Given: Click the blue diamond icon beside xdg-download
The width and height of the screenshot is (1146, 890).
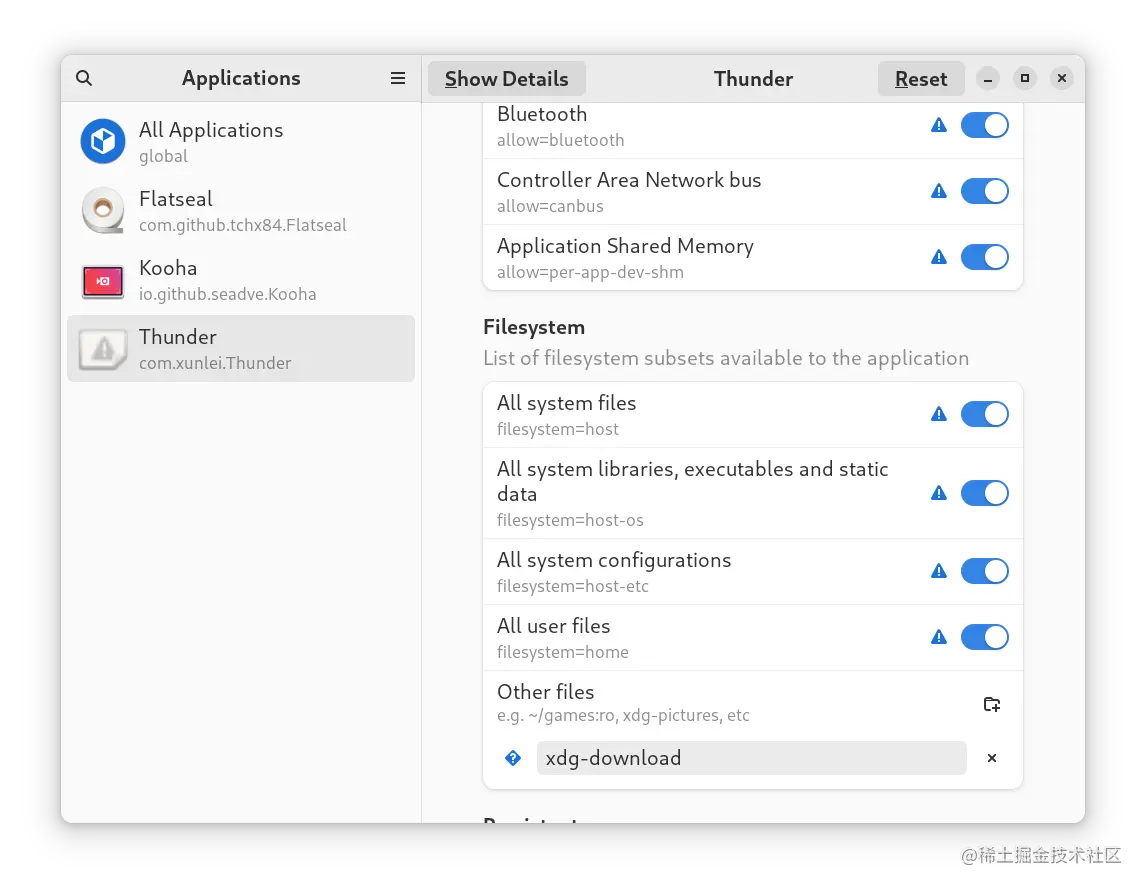Looking at the screenshot, I should coord(513,758).
